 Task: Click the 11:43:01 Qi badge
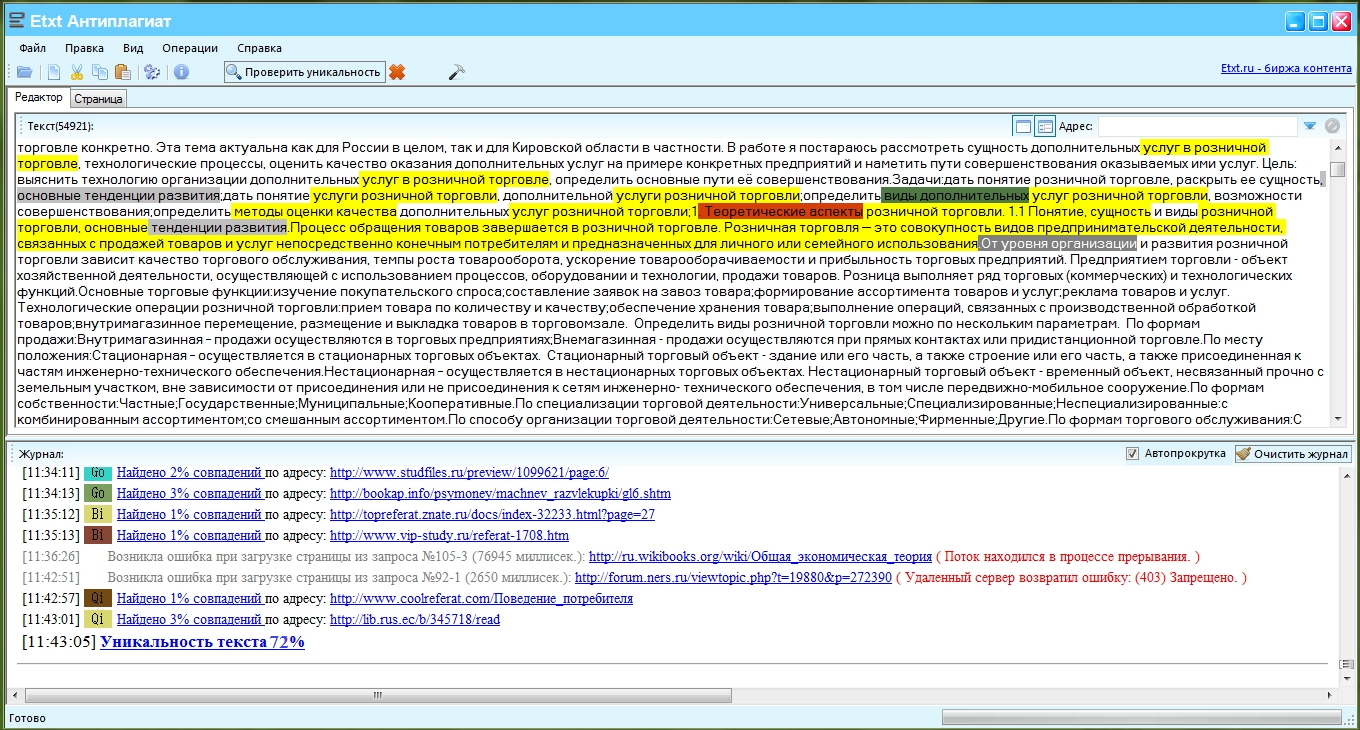[98, 620]
